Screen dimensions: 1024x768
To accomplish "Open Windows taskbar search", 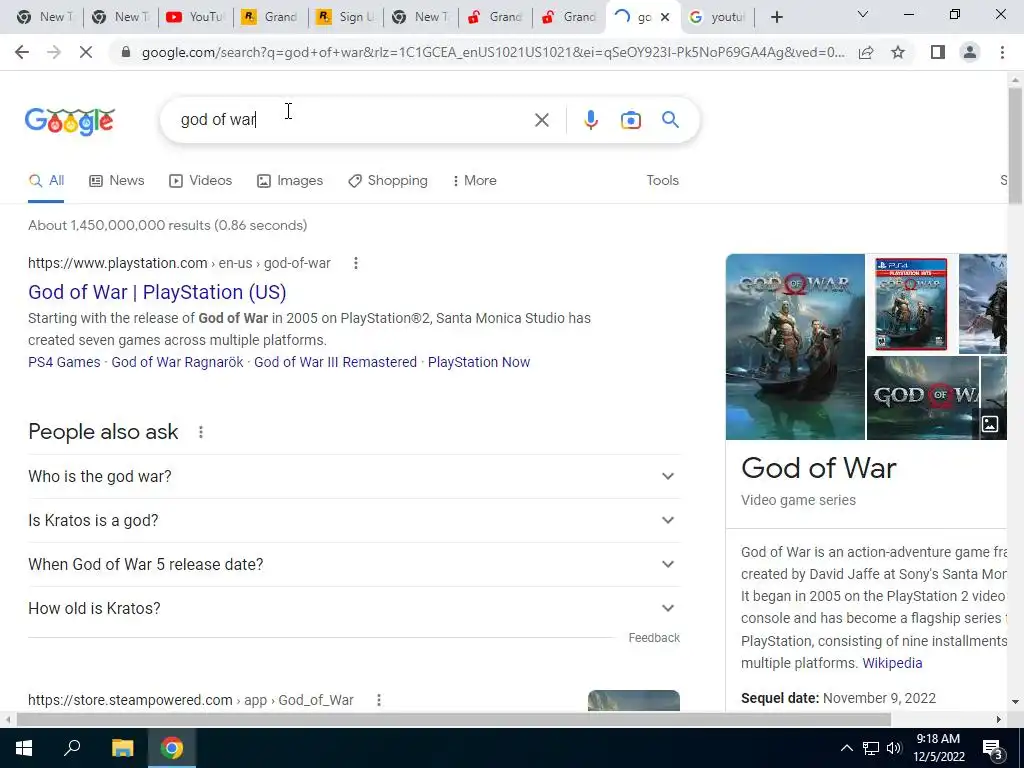I will [x=72, y=748].
